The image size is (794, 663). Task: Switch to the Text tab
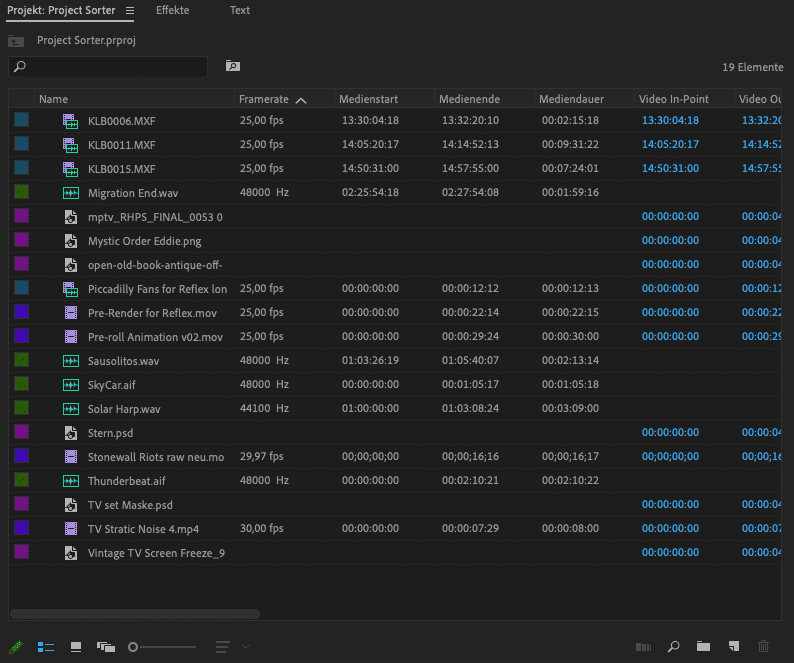(240, 11)
